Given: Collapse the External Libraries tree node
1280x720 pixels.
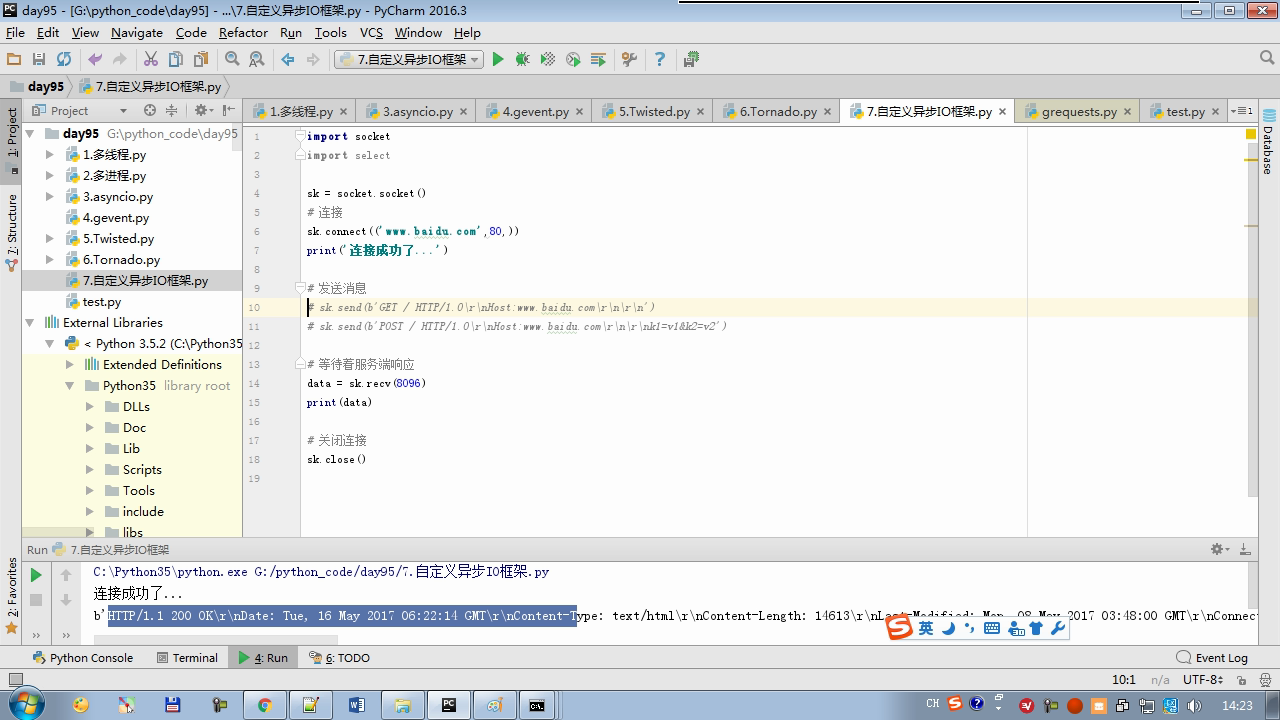Looking at the screenshot, I should point(30,323).
